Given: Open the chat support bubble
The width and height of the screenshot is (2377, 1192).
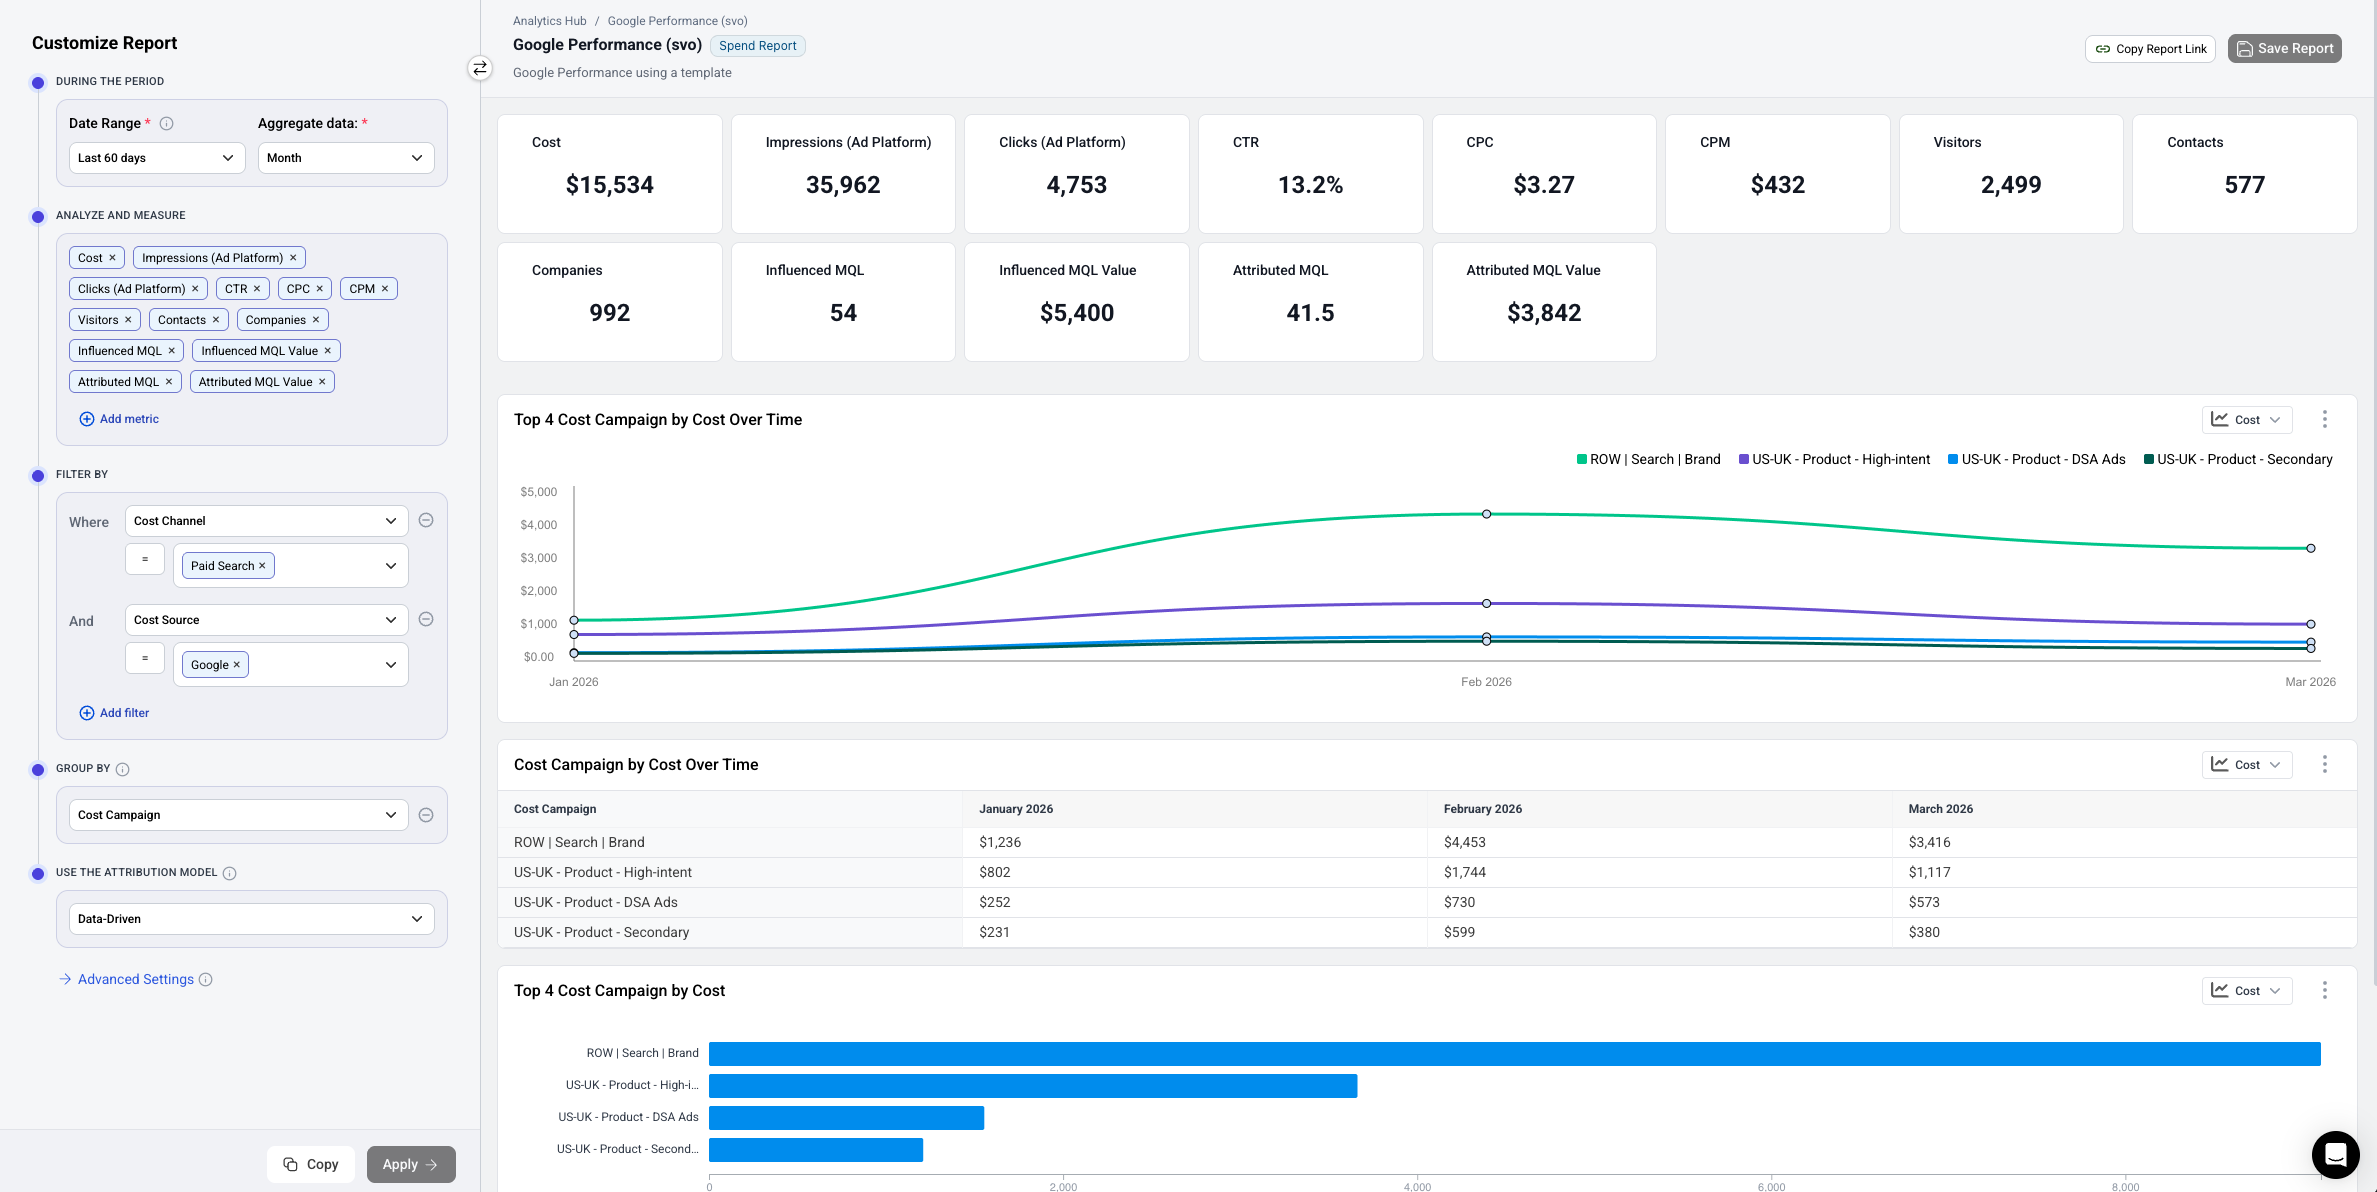Looking at the screenshot, I should coord(2335,1155).
